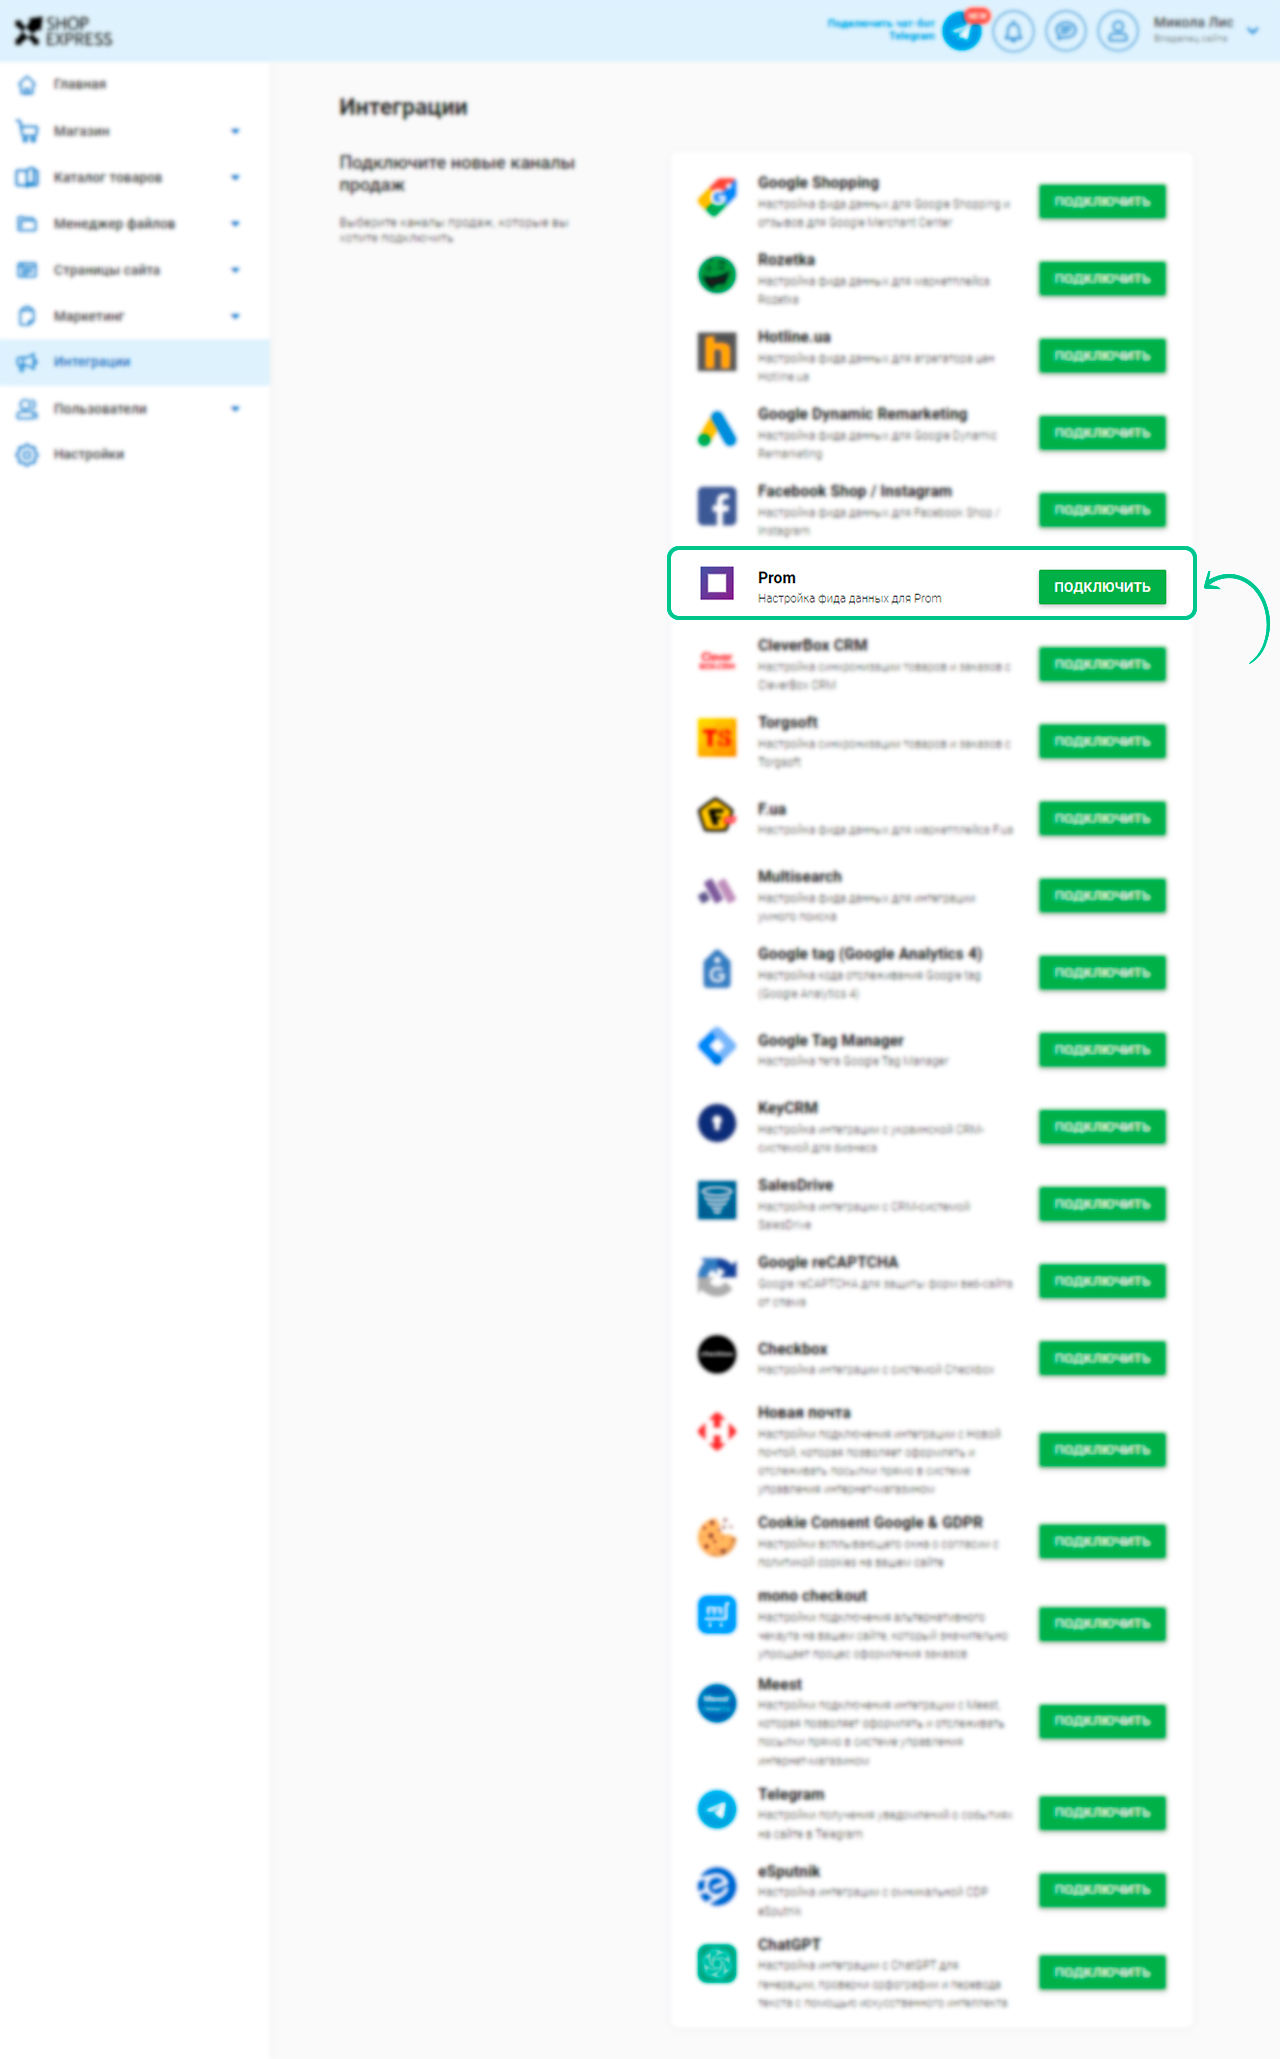
Task: Click the Telegram icon in the header
Action: point(962,31)
